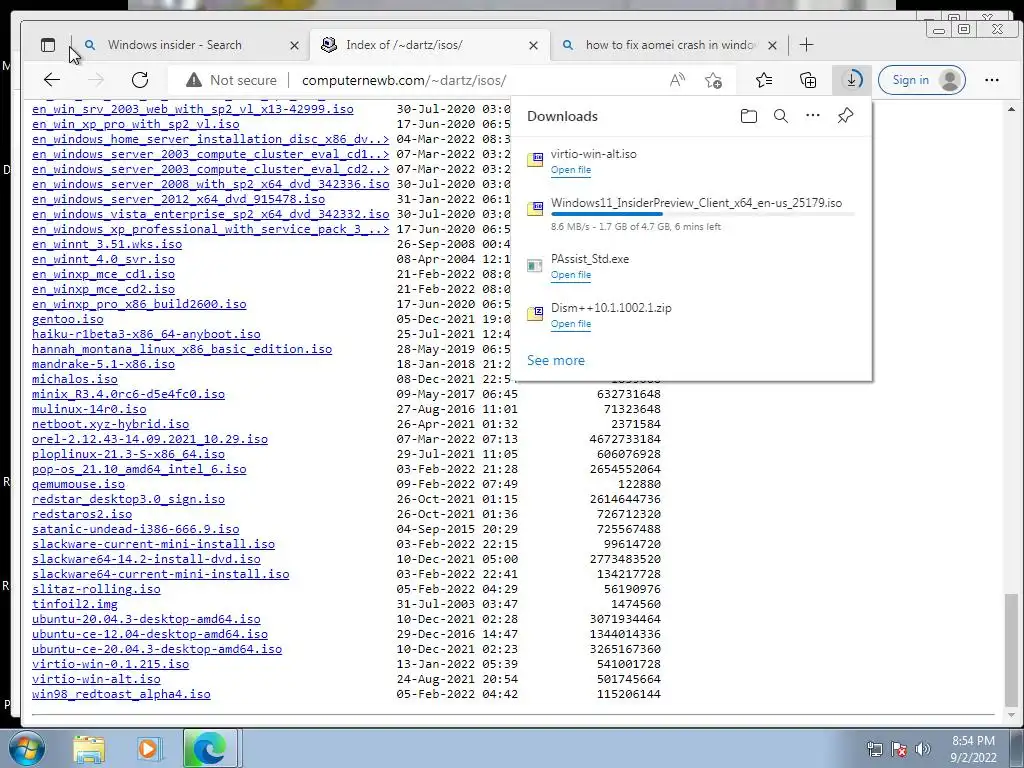
Task: Open haiku-r1beta3-x86_64-anyboot.iso link
Action: point(146,334)
